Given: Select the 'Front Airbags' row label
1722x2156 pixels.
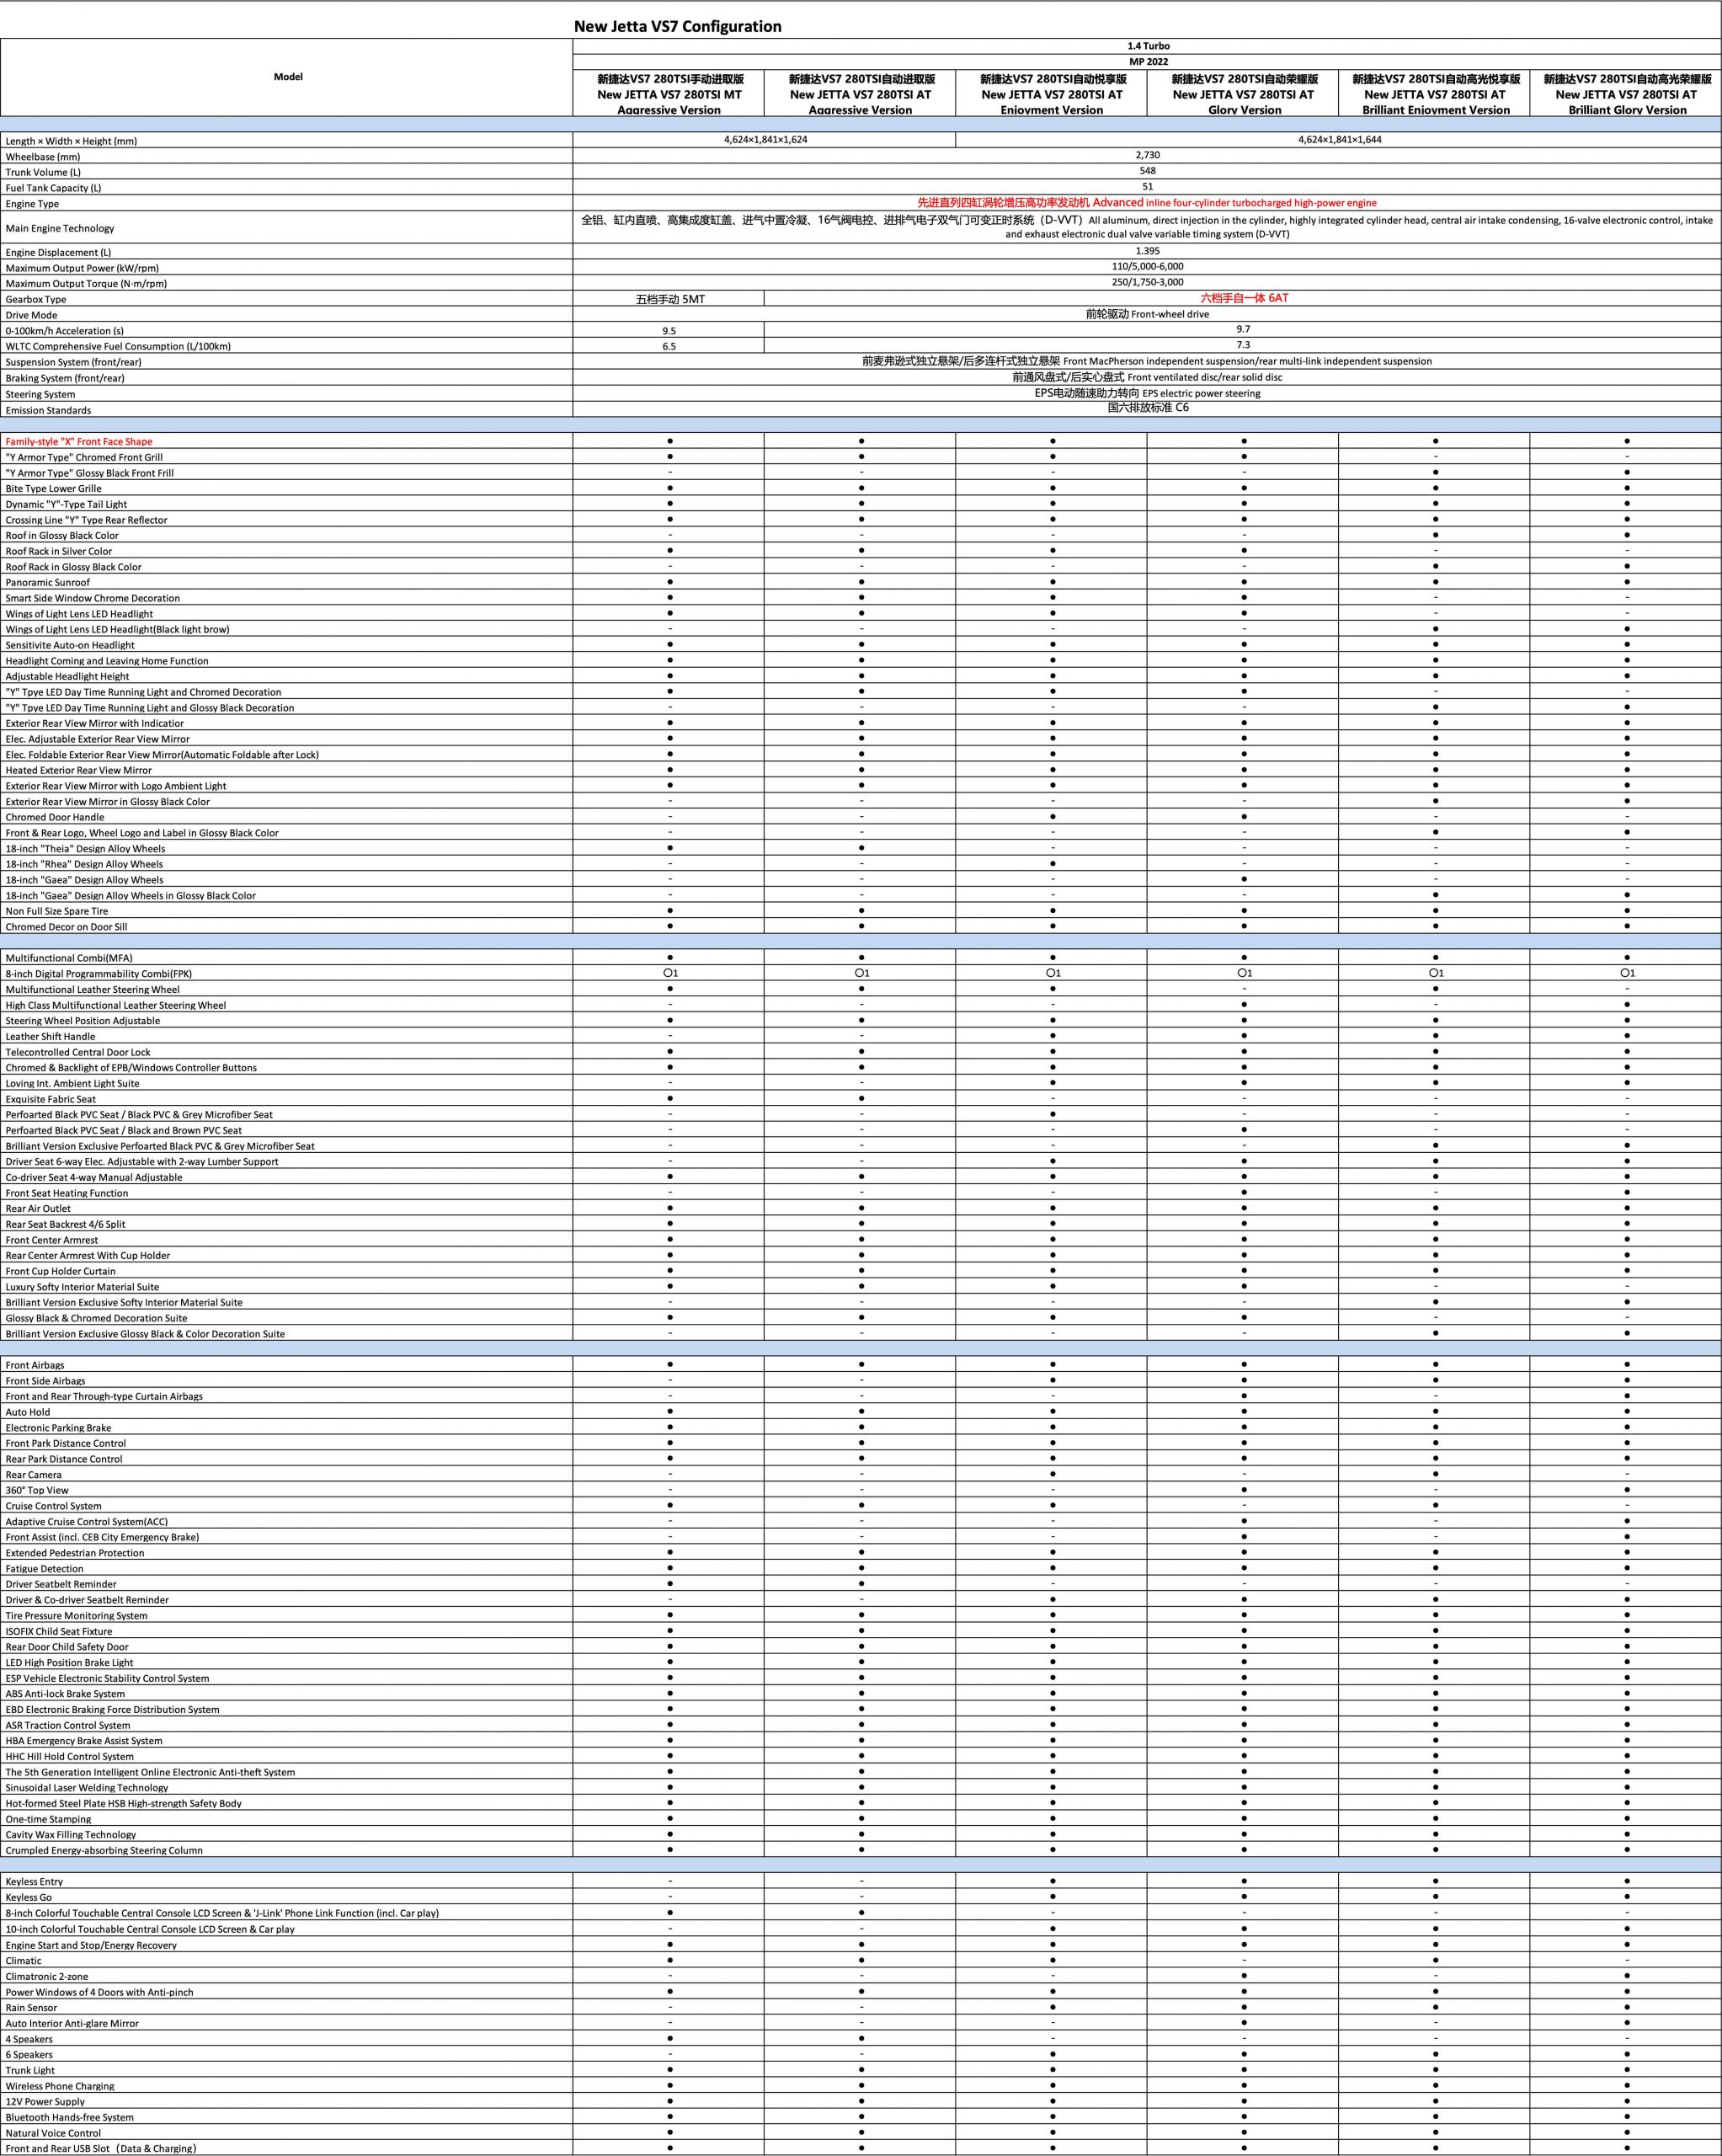Looking at the screenshot, I should point(35,1365).
